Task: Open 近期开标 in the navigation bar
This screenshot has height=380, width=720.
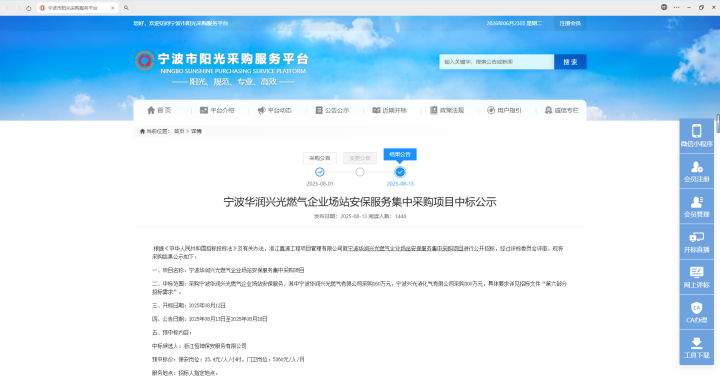Action: pyautogui.click(x=389, y=110)
